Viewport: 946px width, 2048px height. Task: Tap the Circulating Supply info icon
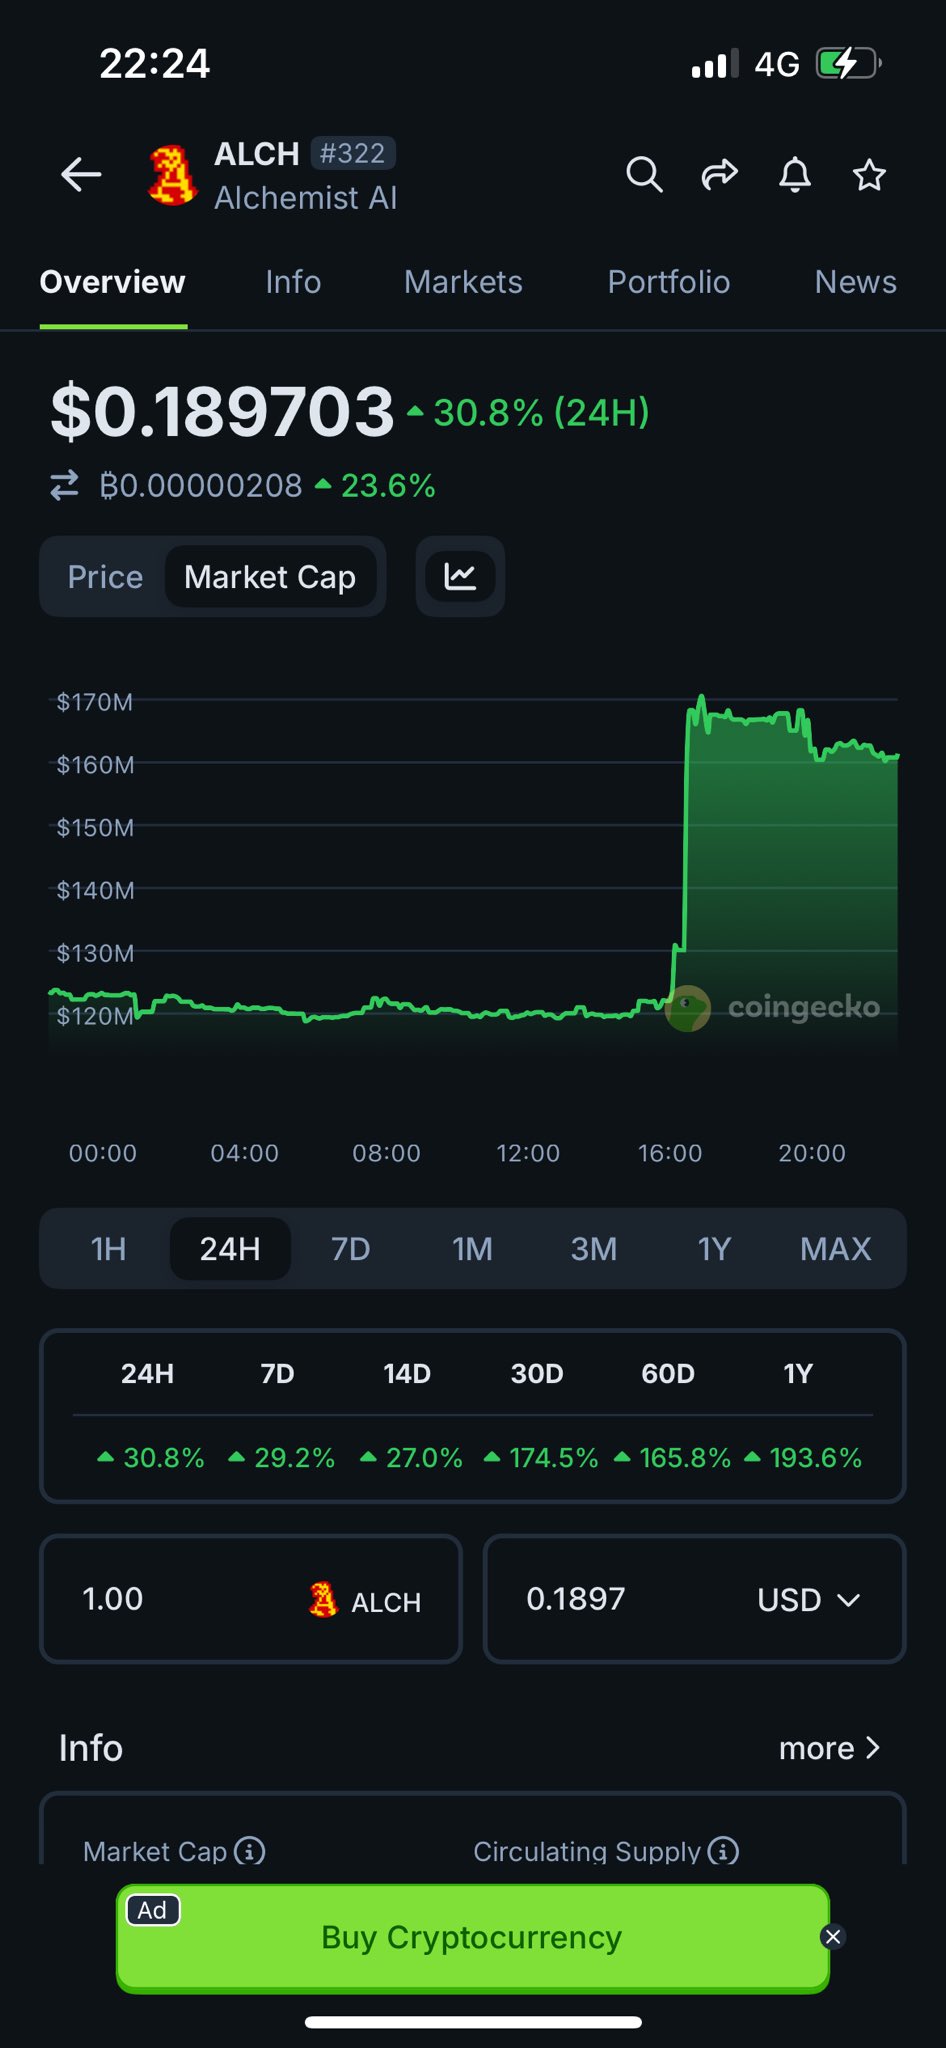(723, 1851)
